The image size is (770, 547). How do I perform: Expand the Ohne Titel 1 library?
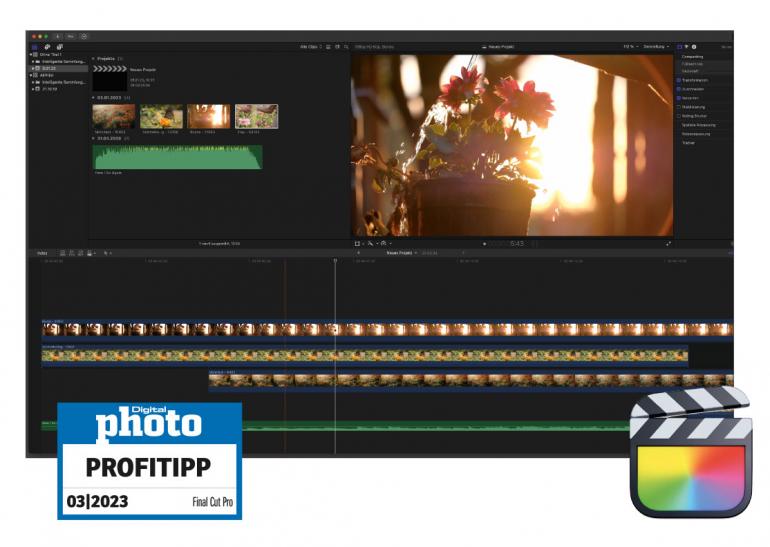click(x=31, y=55)
